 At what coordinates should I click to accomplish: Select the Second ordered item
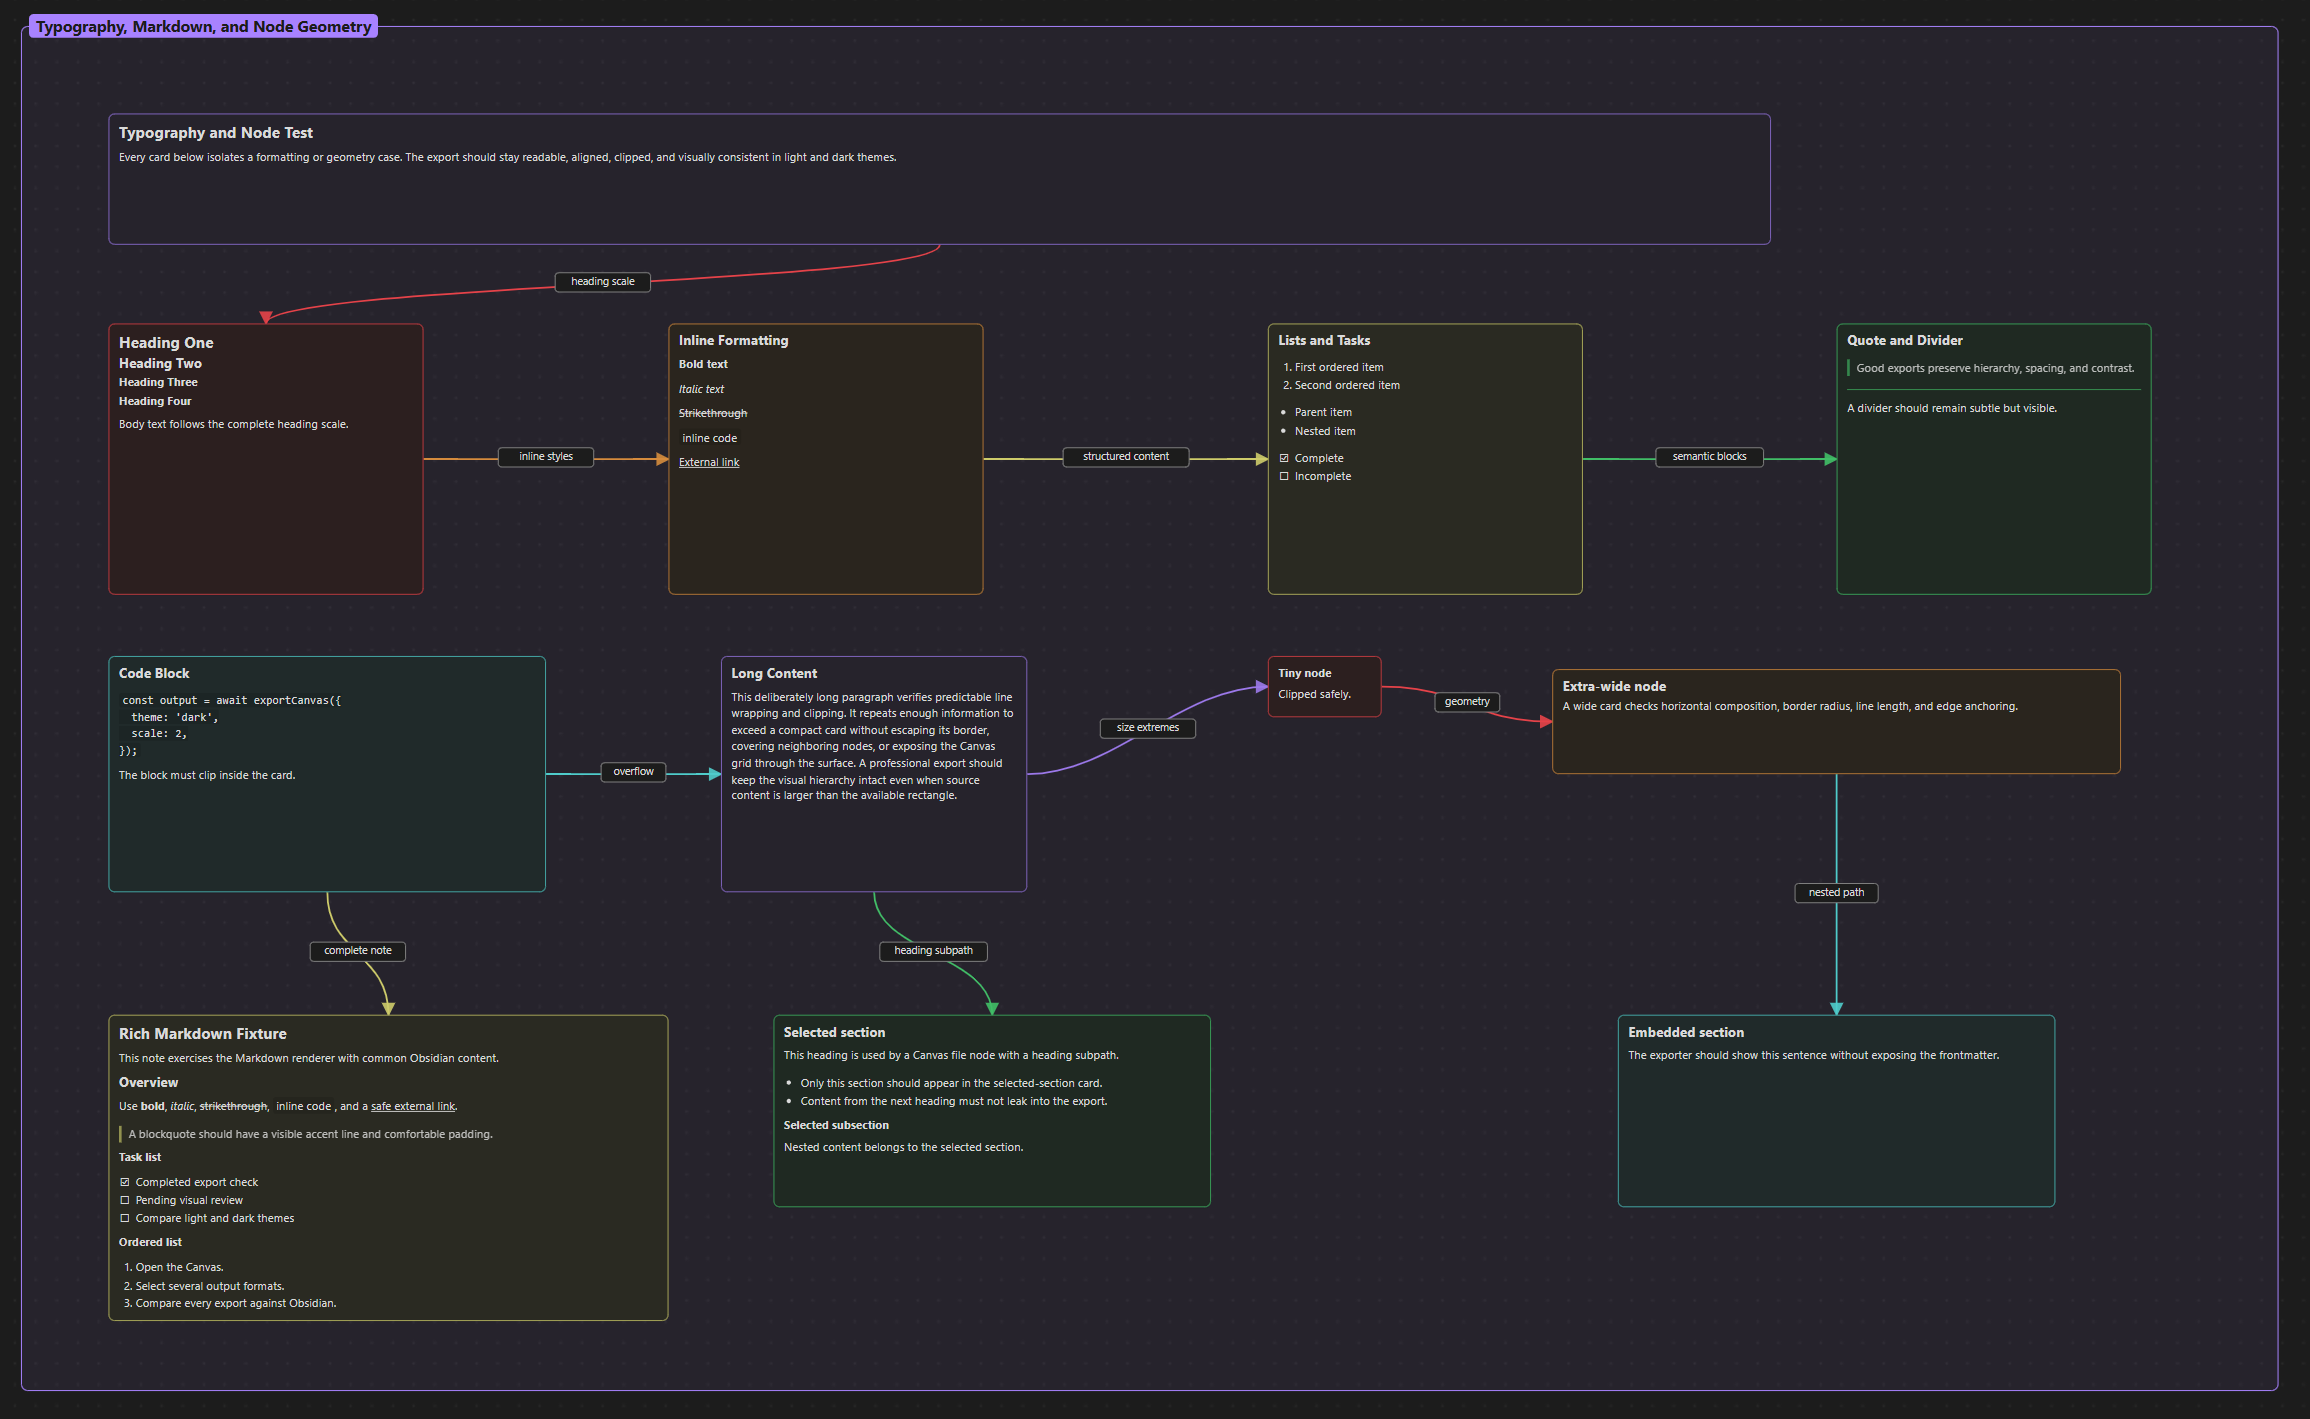coord(1347,386)
